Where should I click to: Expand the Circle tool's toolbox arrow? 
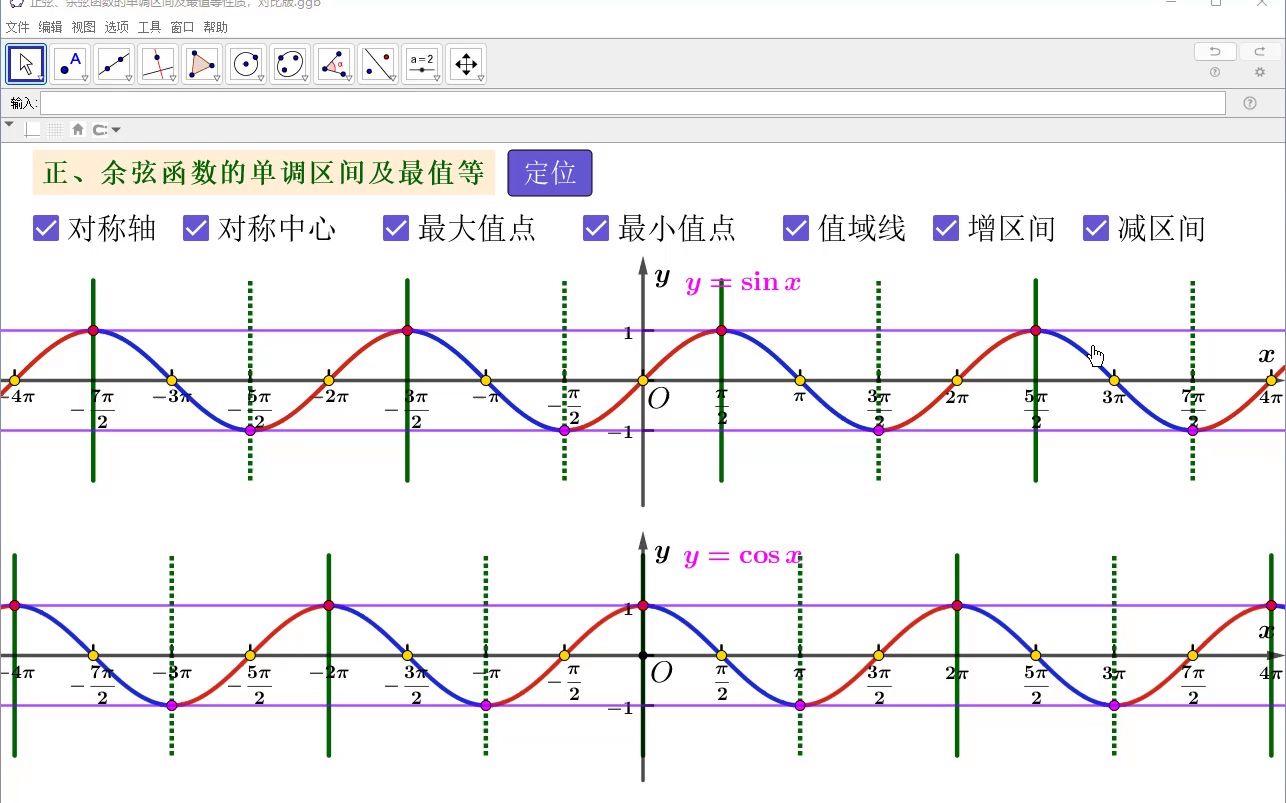pos(261,78)
